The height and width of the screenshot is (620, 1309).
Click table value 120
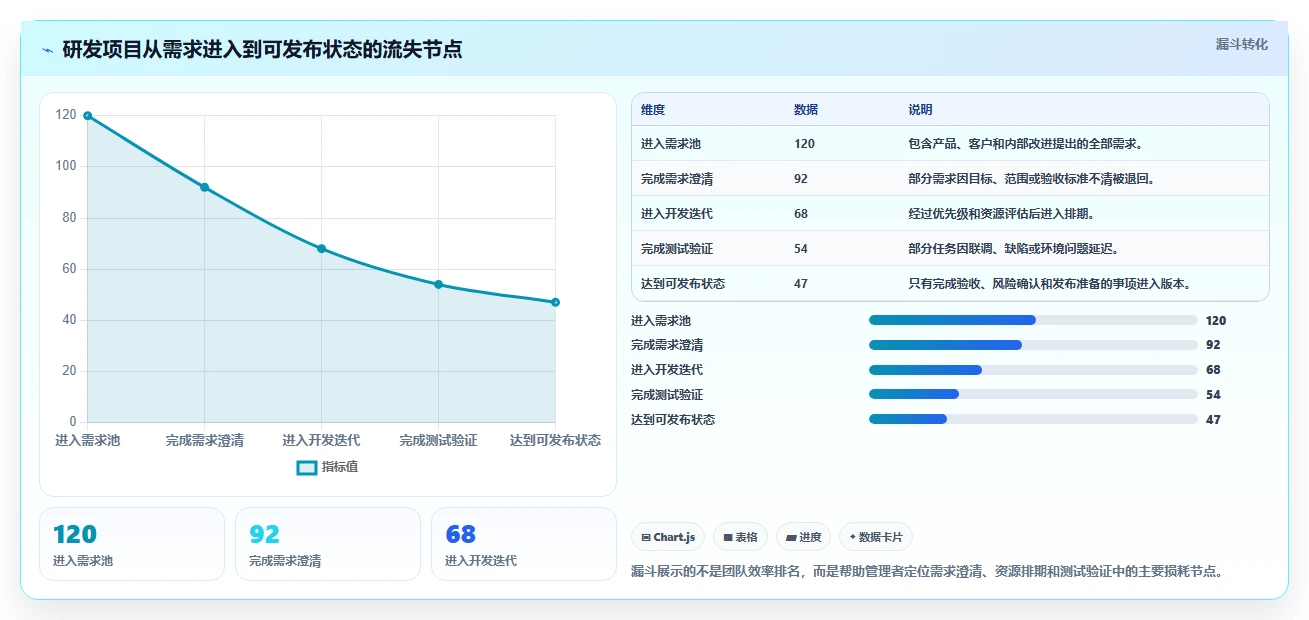point(804,144)
